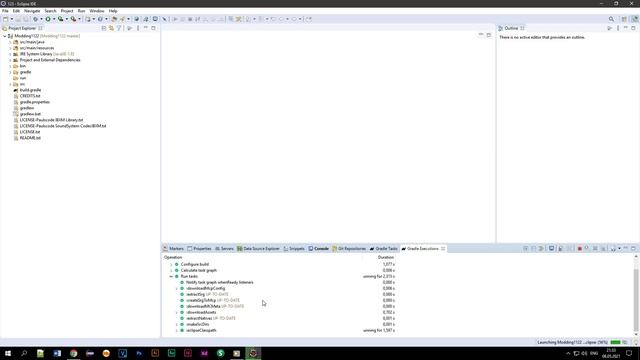Switch to the Gradle Tasks tab
This screenshot has height=360, width=640.
click(383, 249)
